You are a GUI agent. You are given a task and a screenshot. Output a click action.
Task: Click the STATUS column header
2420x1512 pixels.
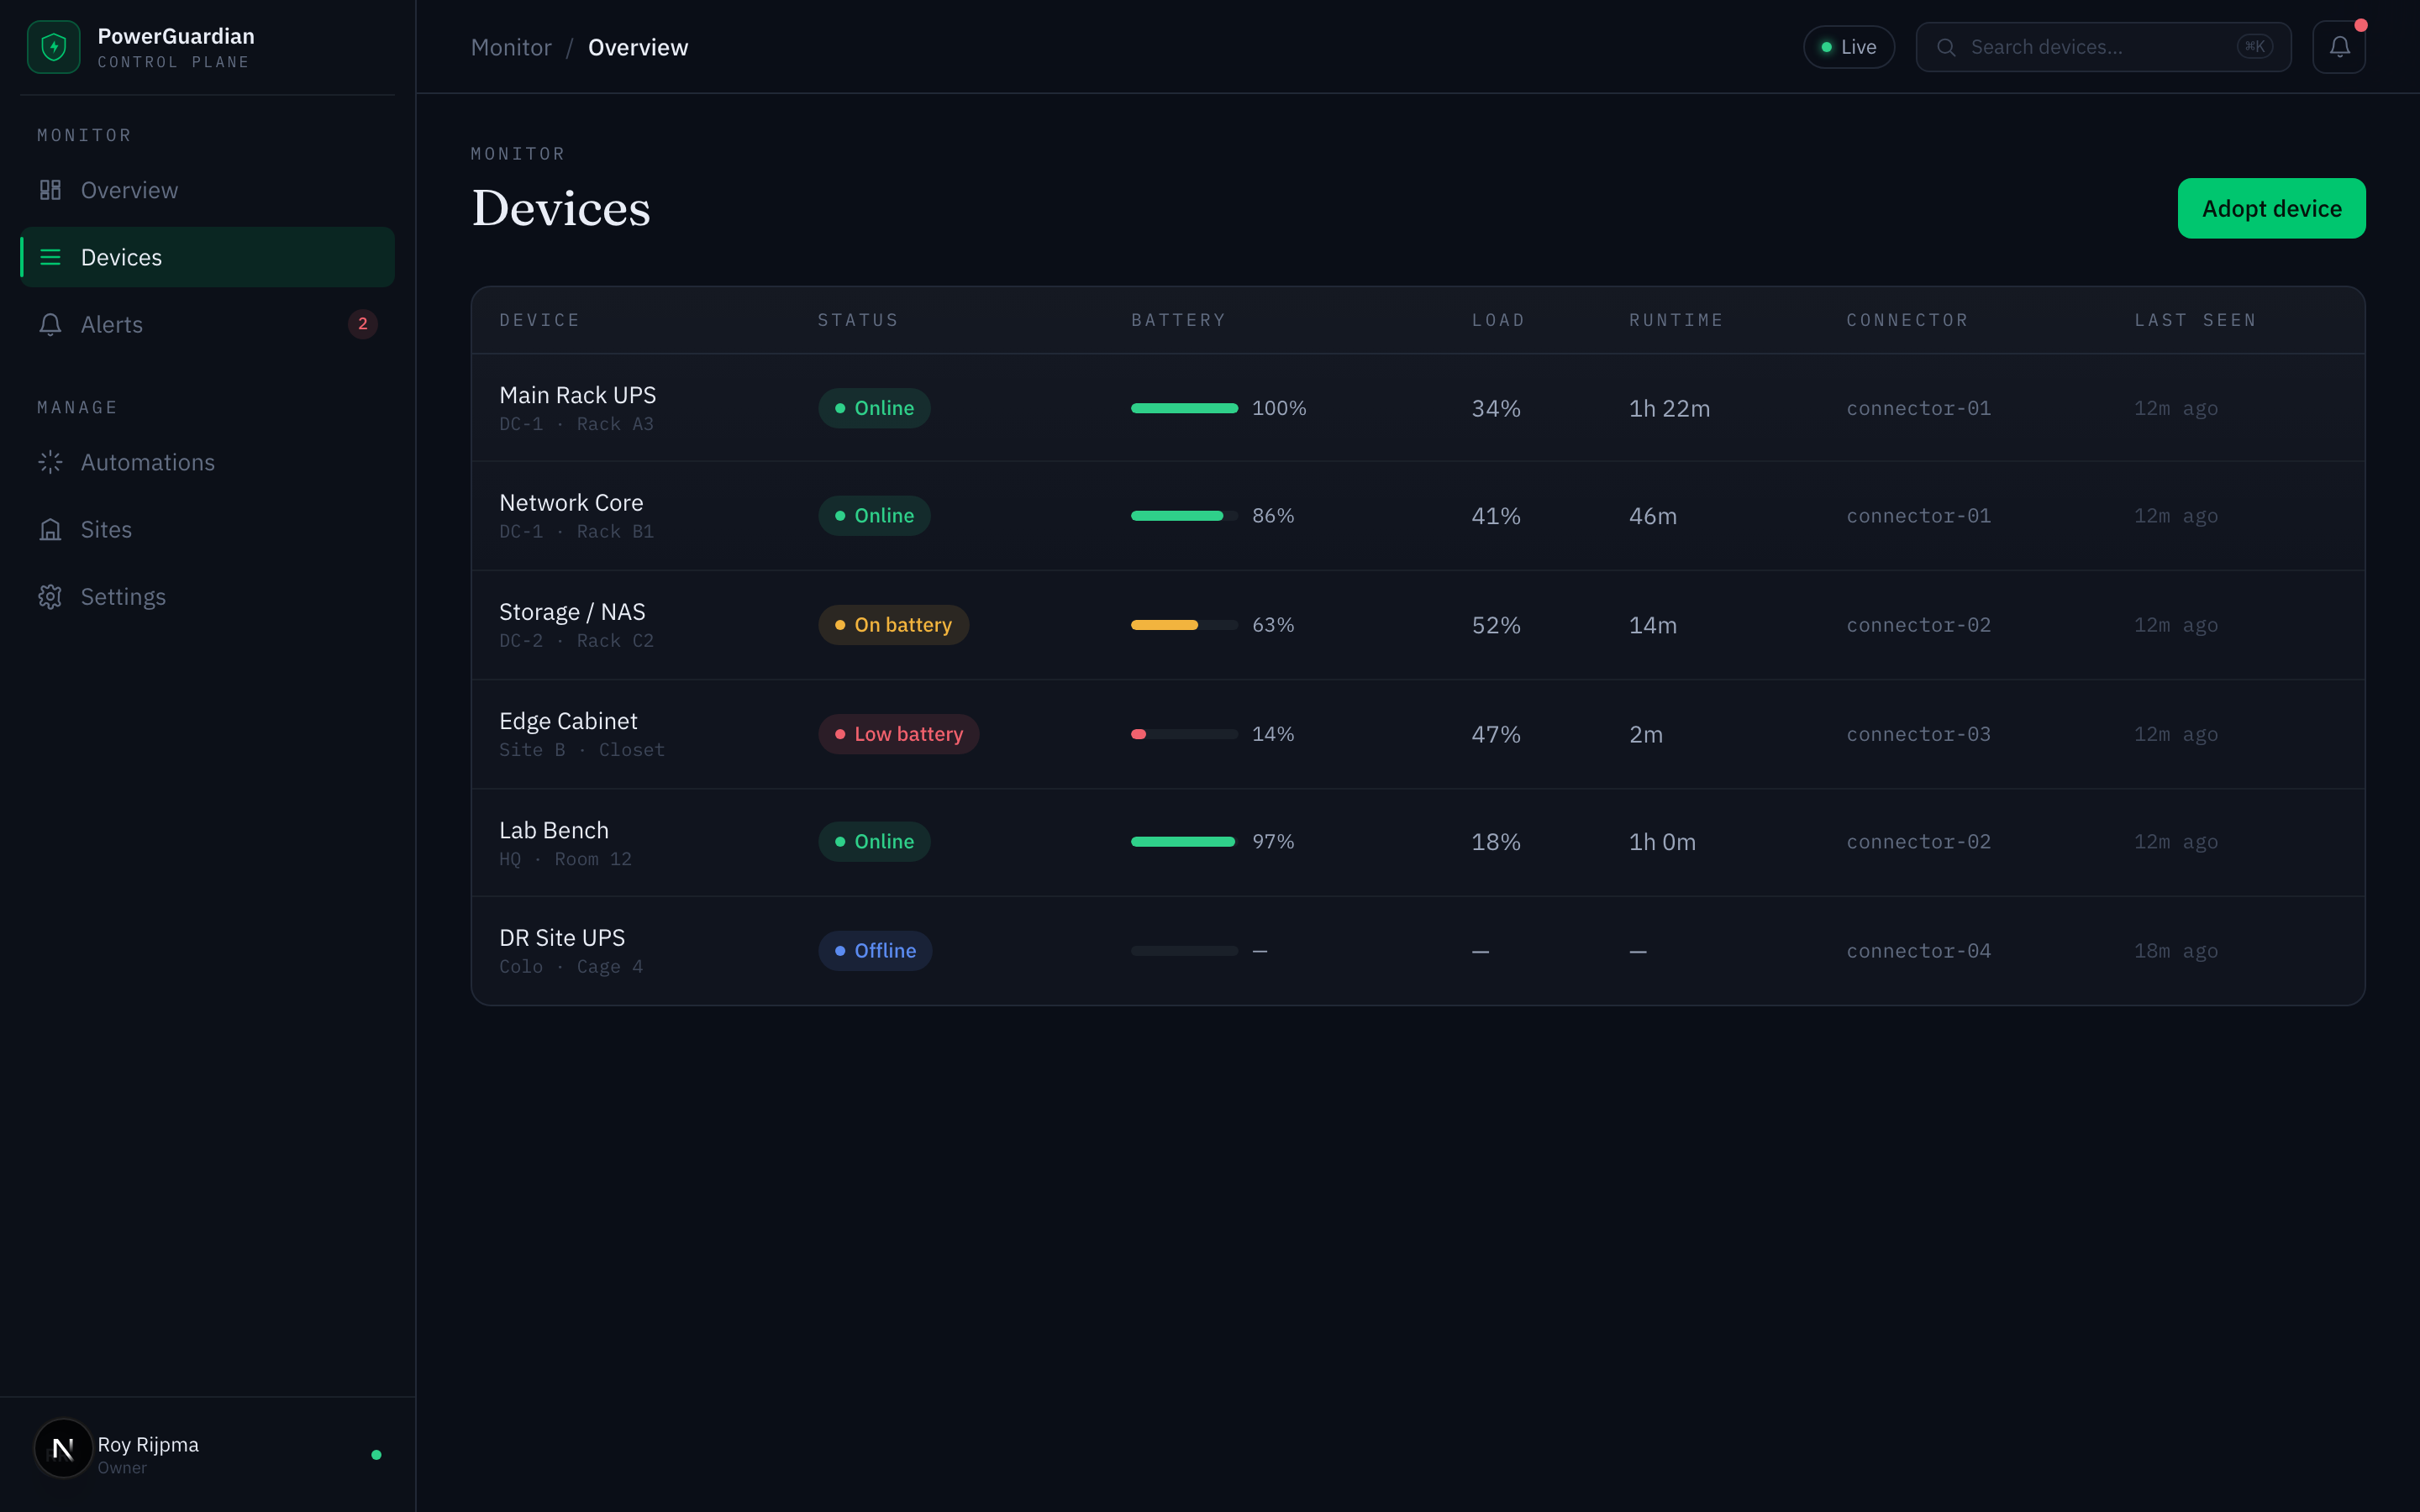coord(858,320)
